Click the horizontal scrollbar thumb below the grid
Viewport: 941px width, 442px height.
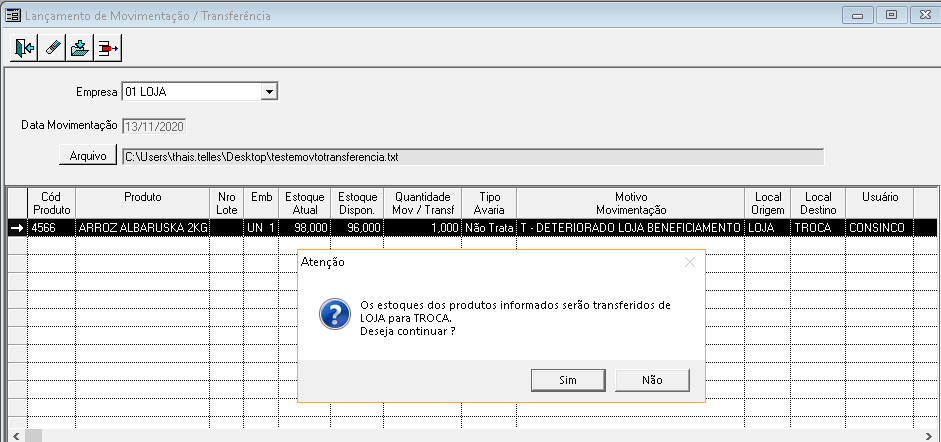tap(32, 435)
